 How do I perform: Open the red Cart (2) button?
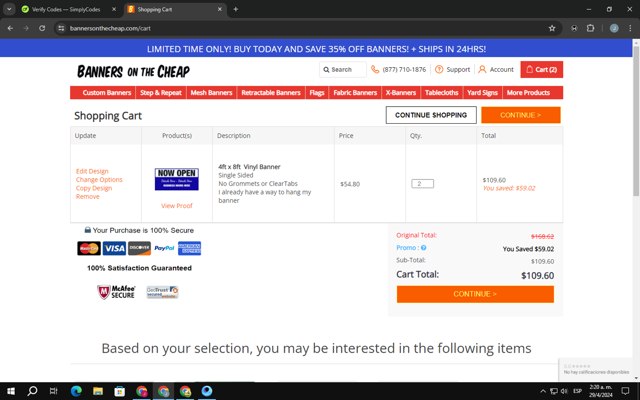tap(541, 69)
